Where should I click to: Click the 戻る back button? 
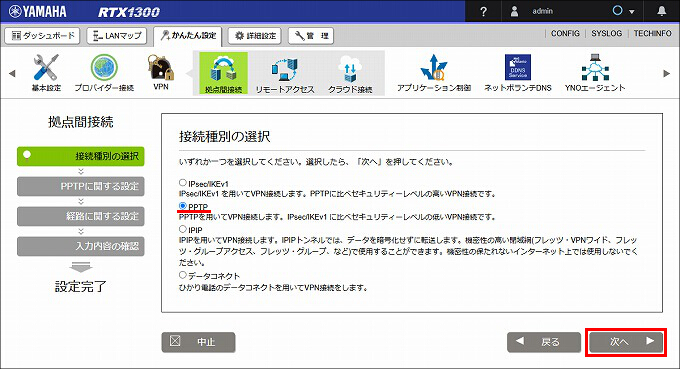pos(544,342)
